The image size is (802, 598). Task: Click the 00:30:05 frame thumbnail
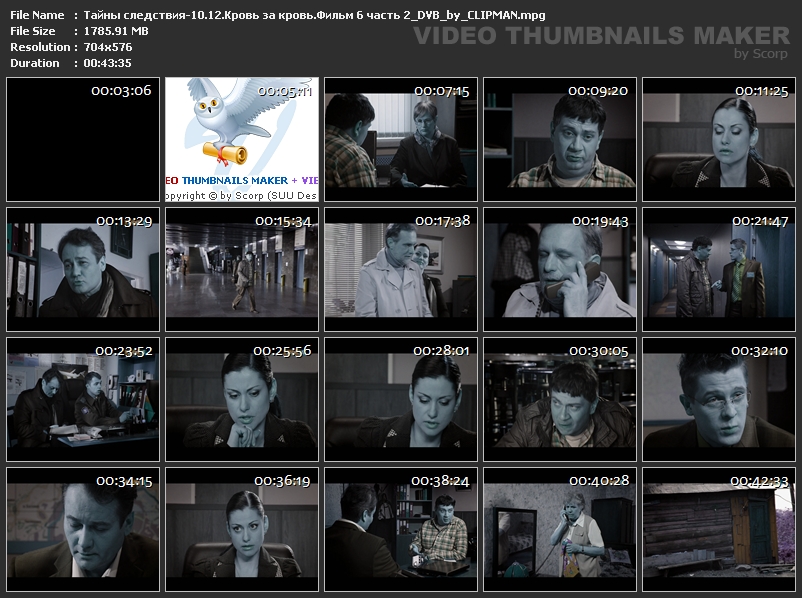[x=559, y=400]
